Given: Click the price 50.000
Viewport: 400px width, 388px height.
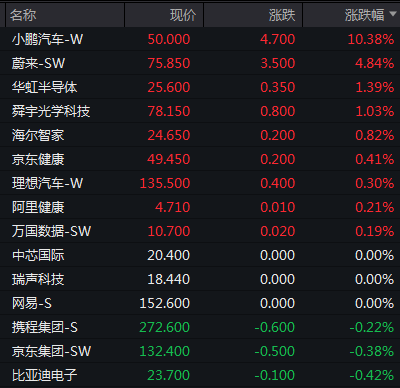Looking at the screenshot, I should 169,39.
